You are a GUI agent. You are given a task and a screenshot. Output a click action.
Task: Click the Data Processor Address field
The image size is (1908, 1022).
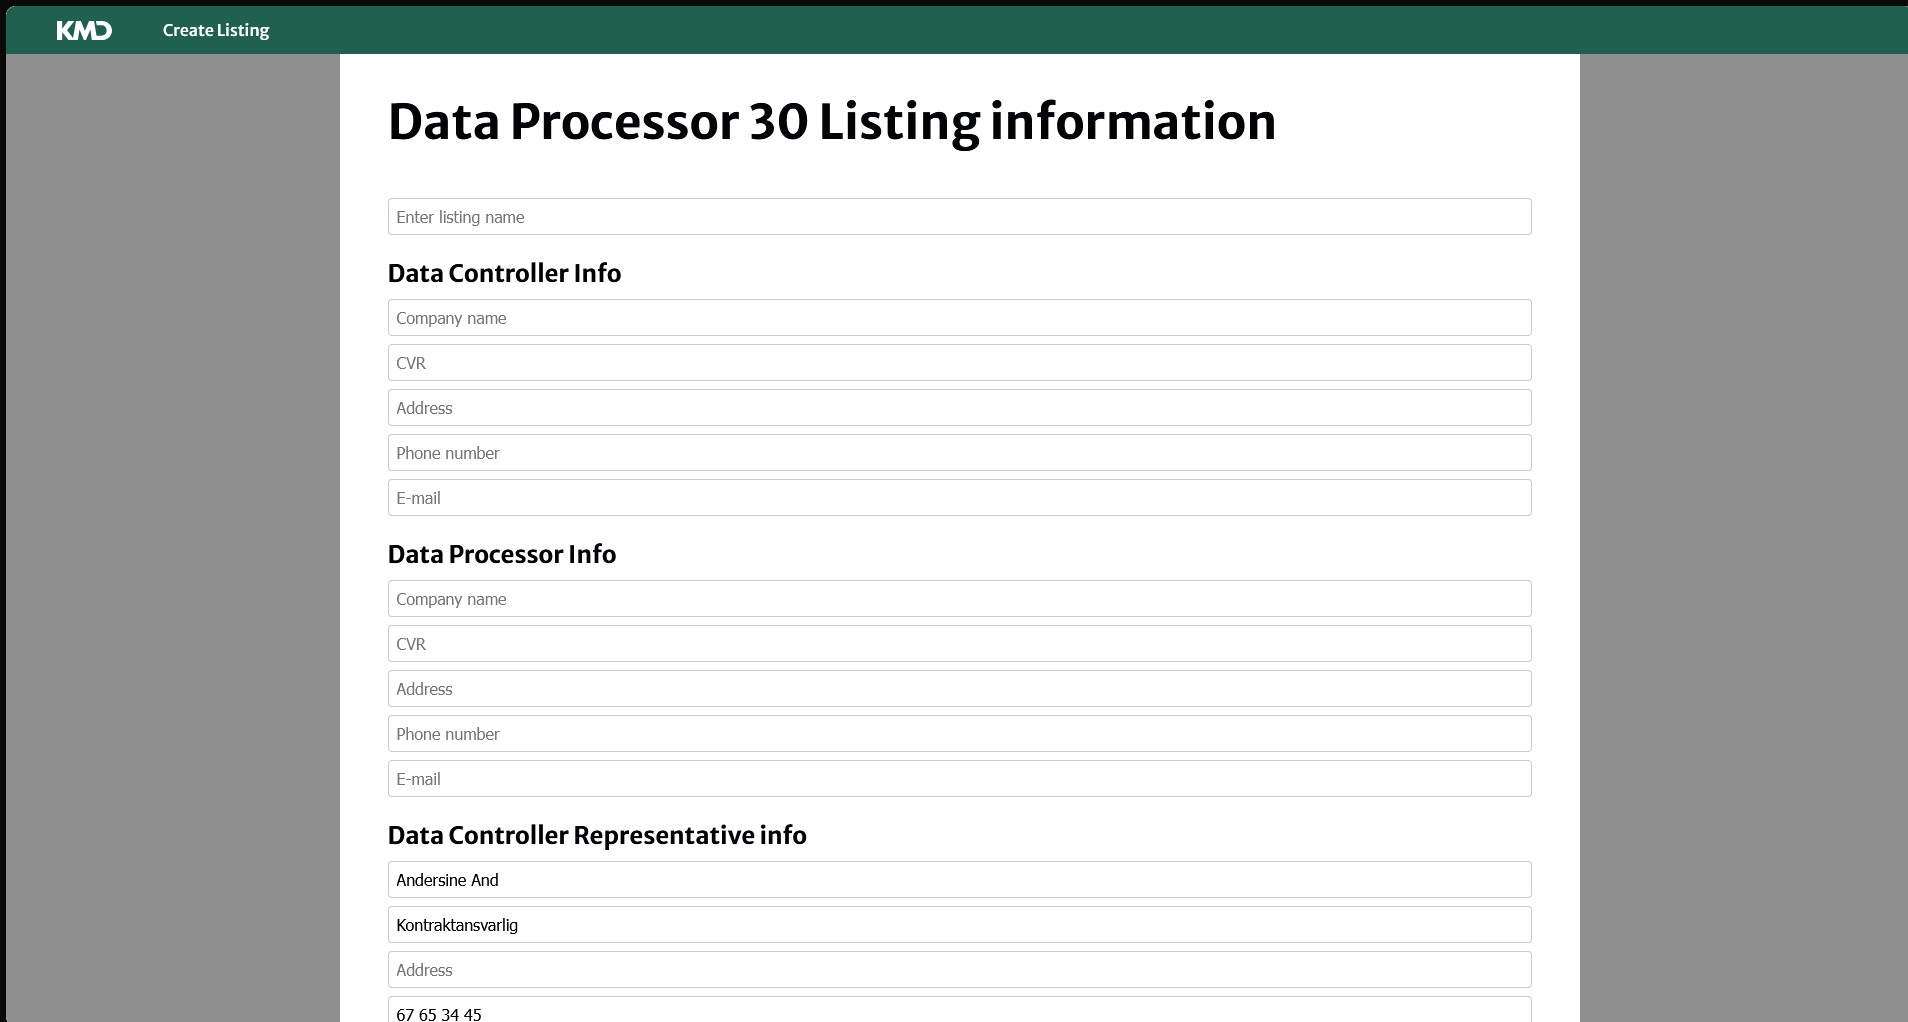tap(959, 689)
